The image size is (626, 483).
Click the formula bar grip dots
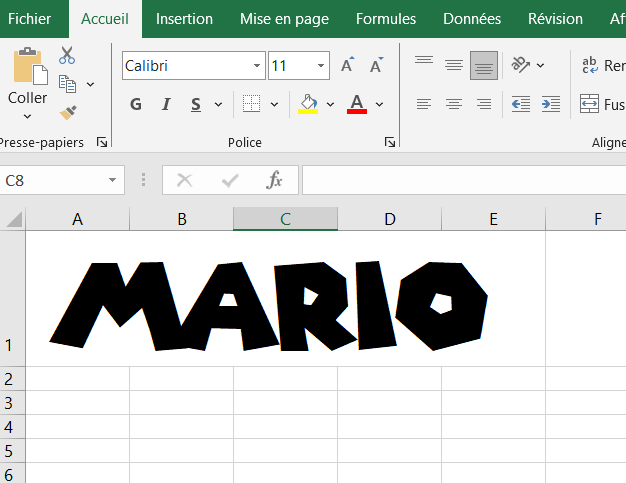point(143,180)
